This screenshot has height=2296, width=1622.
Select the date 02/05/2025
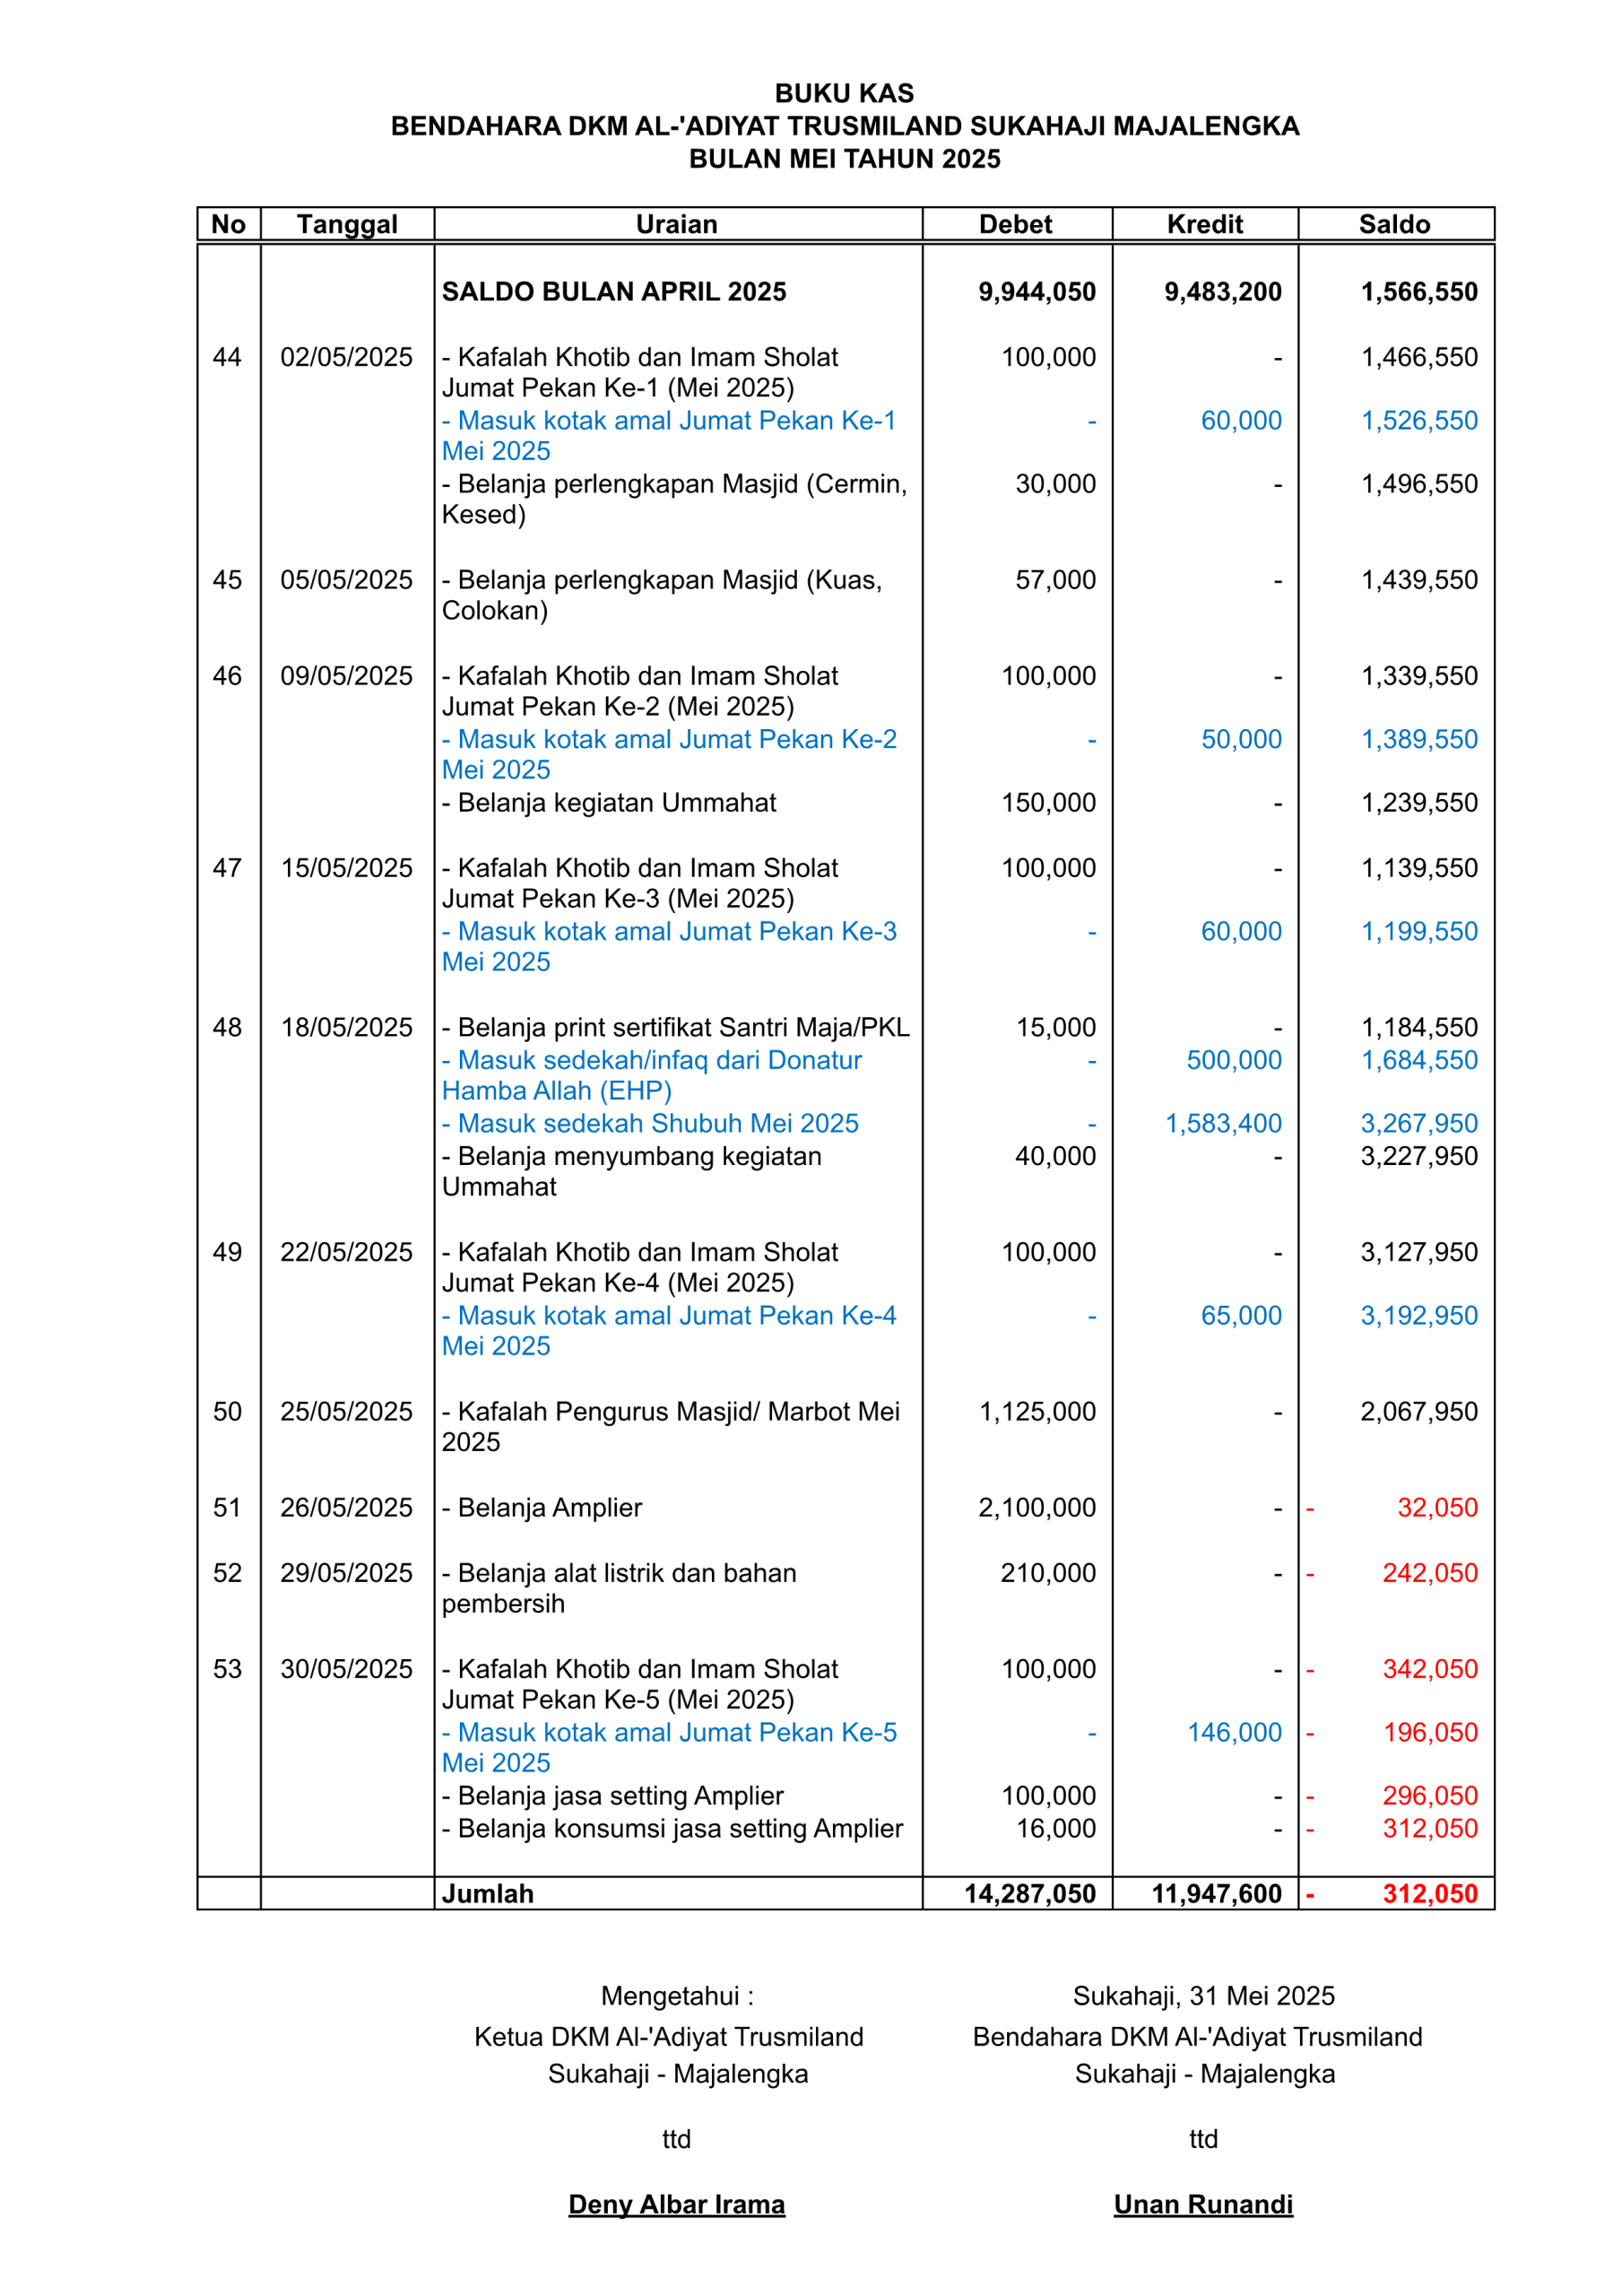click(x=346, y=357)
